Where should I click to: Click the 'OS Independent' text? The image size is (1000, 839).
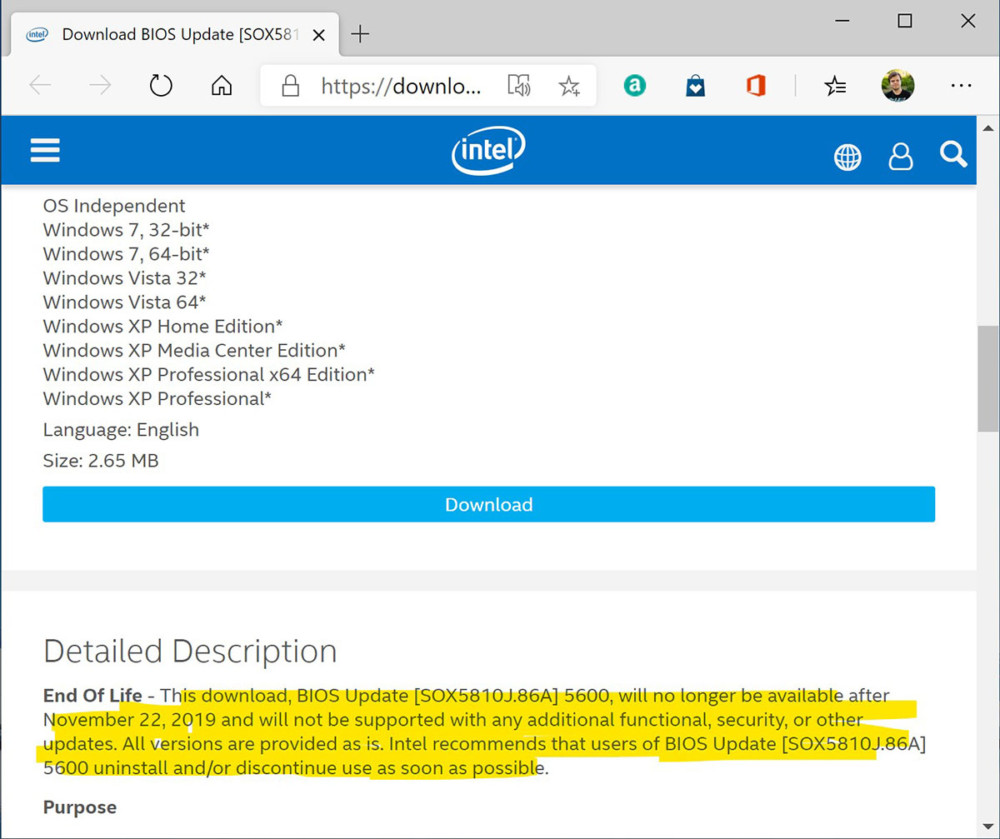114,206
